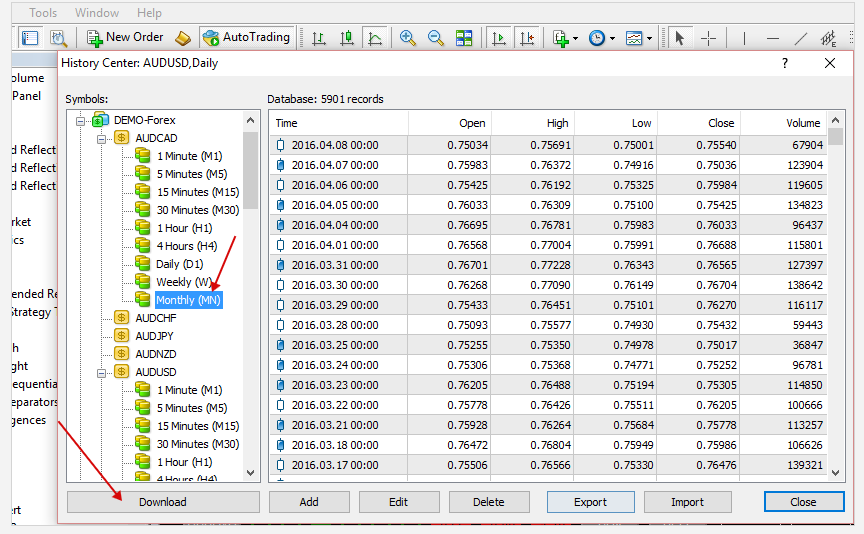Click the New Order toolbar button

tap(125, 37)
